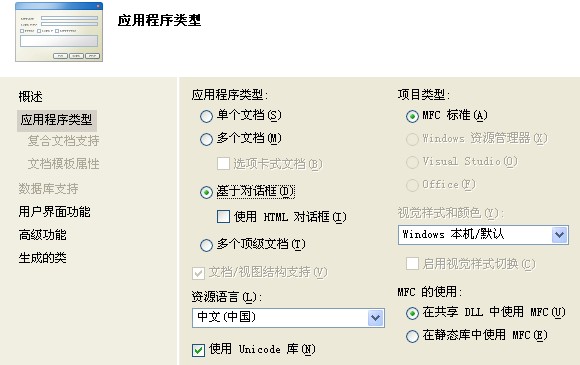
Task: Click the 选项卡式文档 checkbox
Action: tap(223, 163)
